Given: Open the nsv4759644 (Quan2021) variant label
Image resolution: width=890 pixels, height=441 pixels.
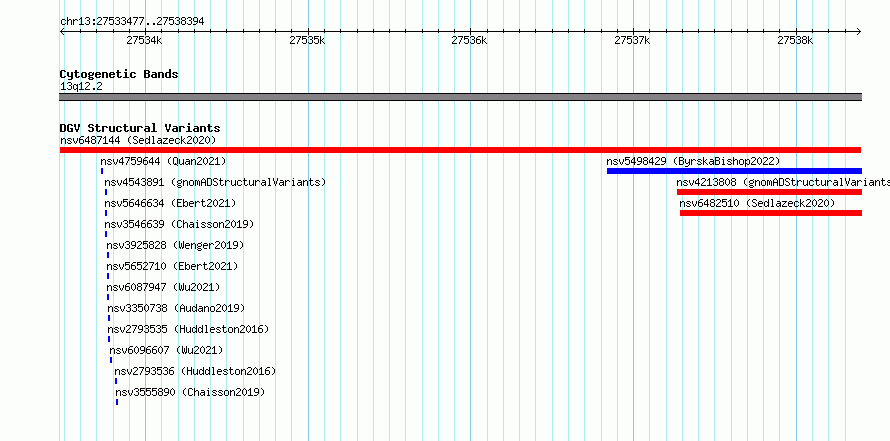Looking at the screenshot, I should tap(163, 161).
